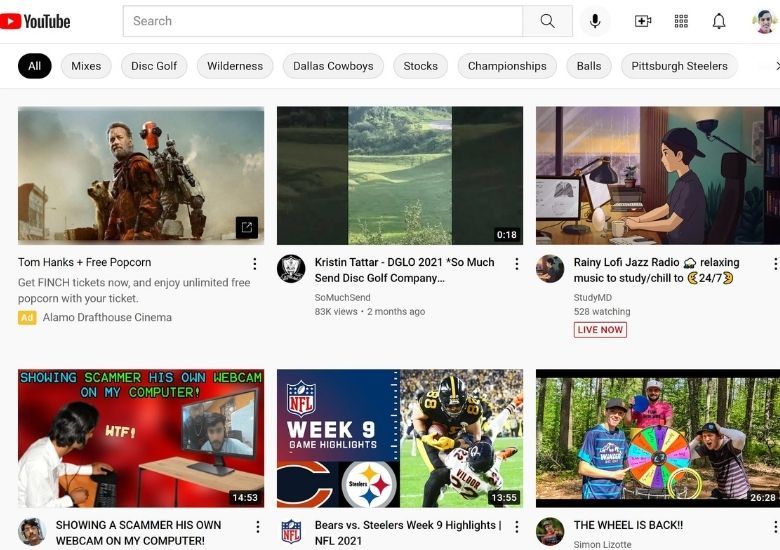The image size is (780, 550).
Task: Open account avatar menu
Action: [765, 21]
